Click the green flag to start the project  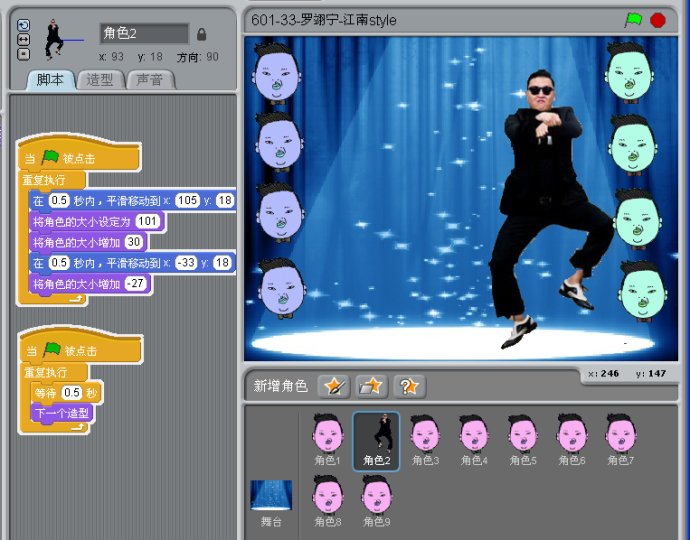click(x=633, y=20)
